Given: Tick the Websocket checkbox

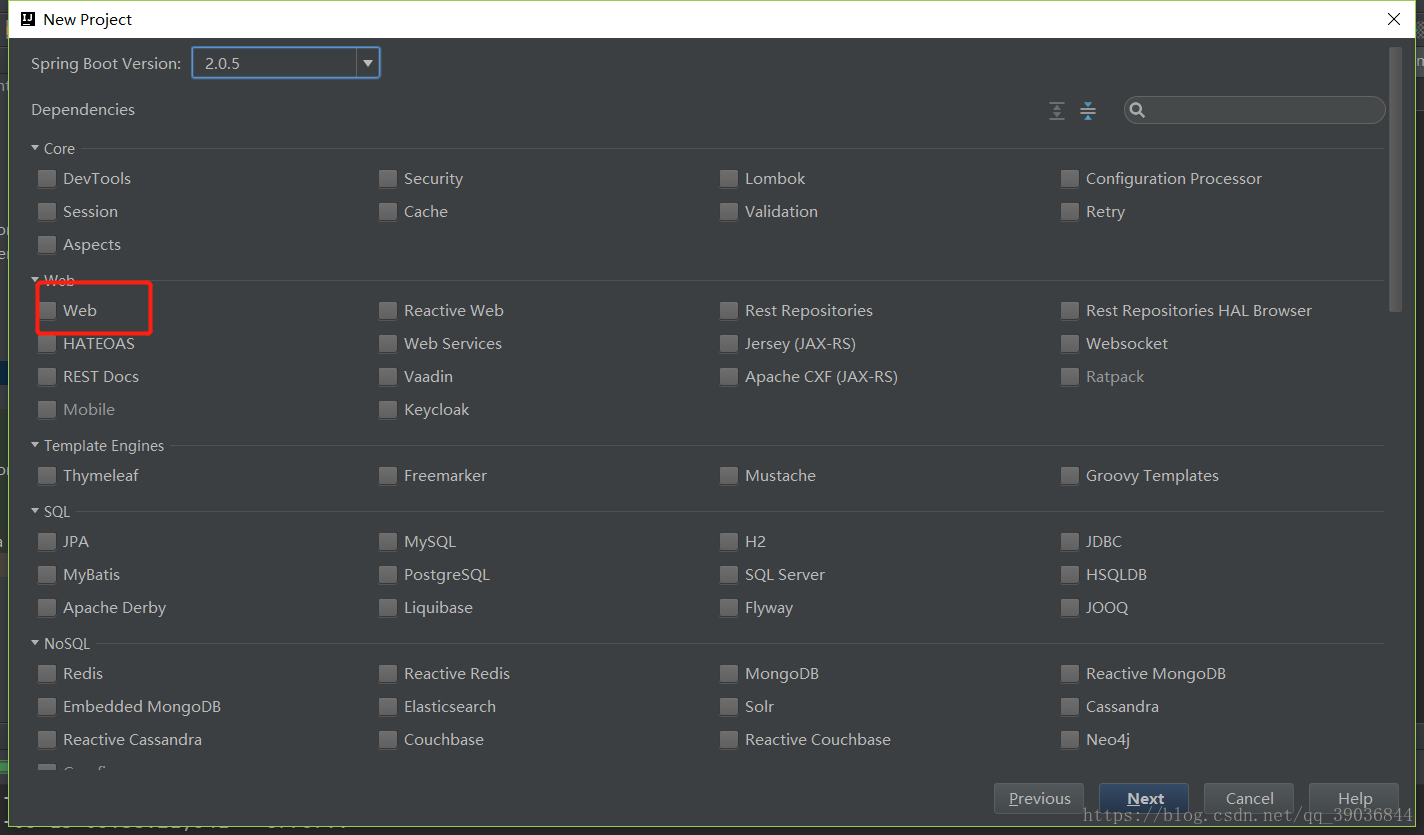Looking at the screenshot, I should (x=1070, y=344).
